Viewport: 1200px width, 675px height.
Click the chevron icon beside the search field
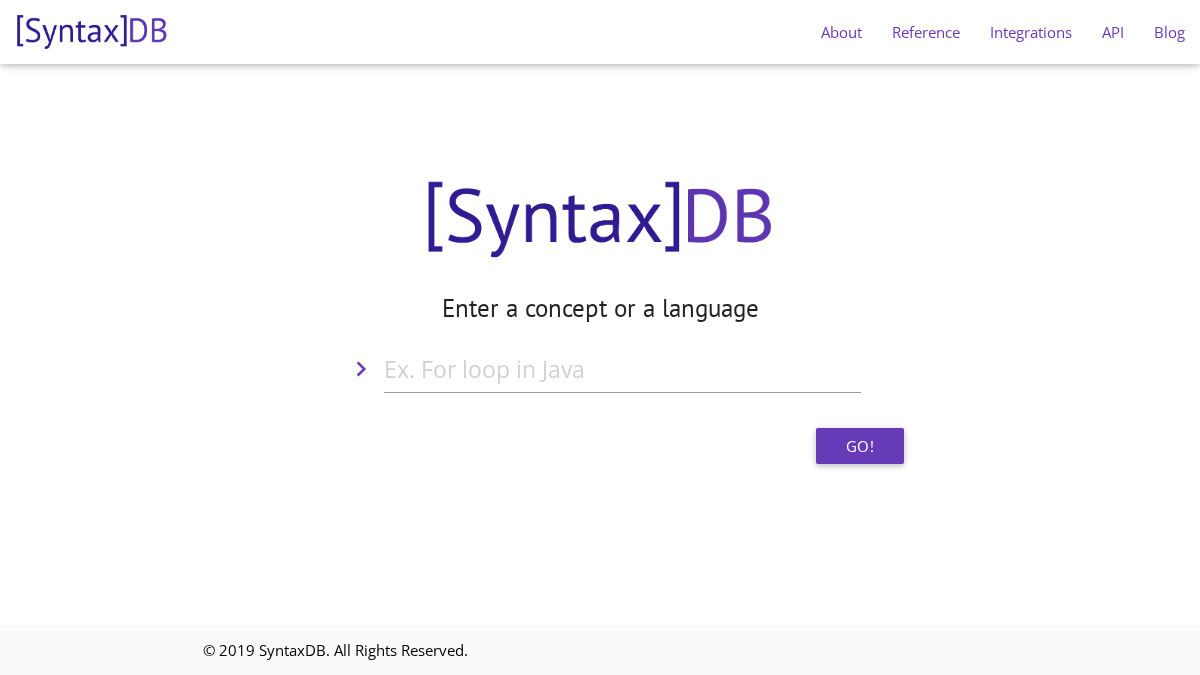361,369
